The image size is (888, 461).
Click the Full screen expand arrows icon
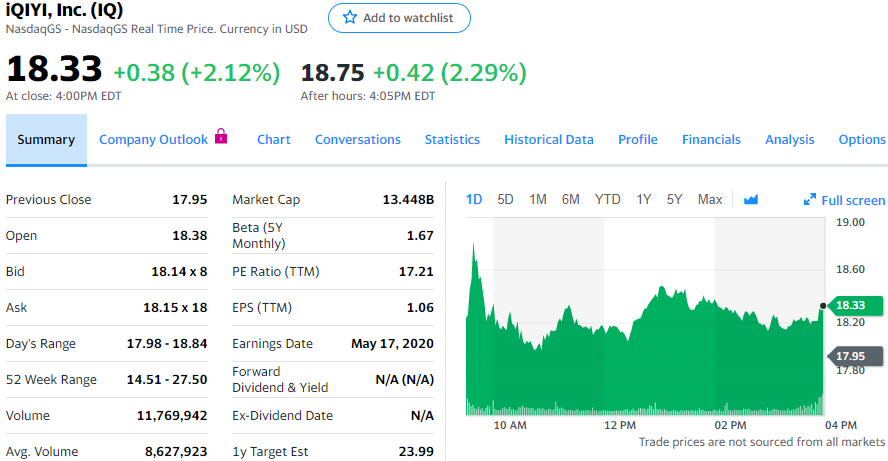[810, 200]
